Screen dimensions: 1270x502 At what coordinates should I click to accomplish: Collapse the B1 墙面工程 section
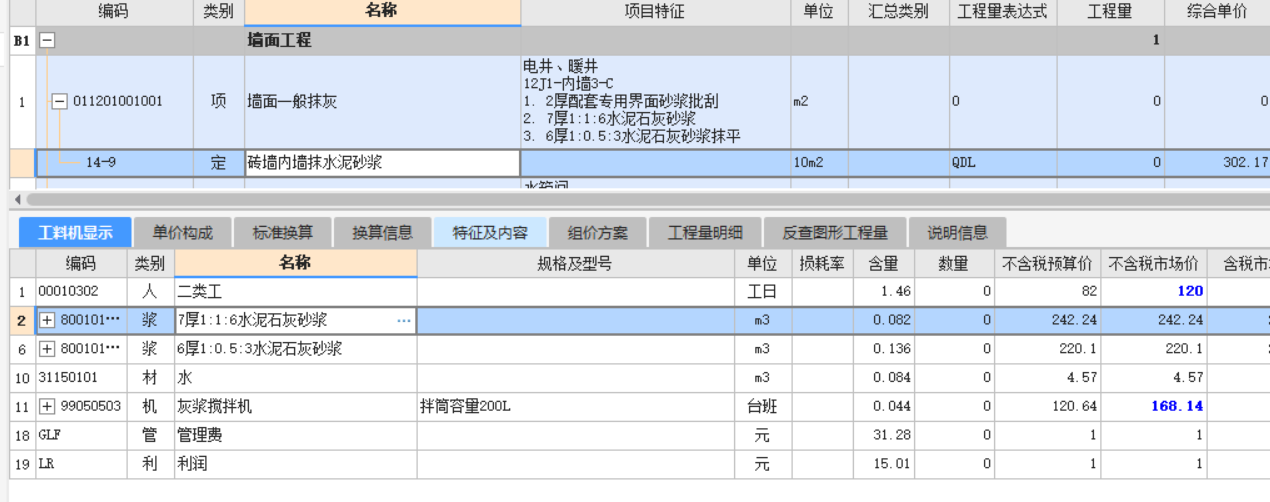click(x=46, y=41)
